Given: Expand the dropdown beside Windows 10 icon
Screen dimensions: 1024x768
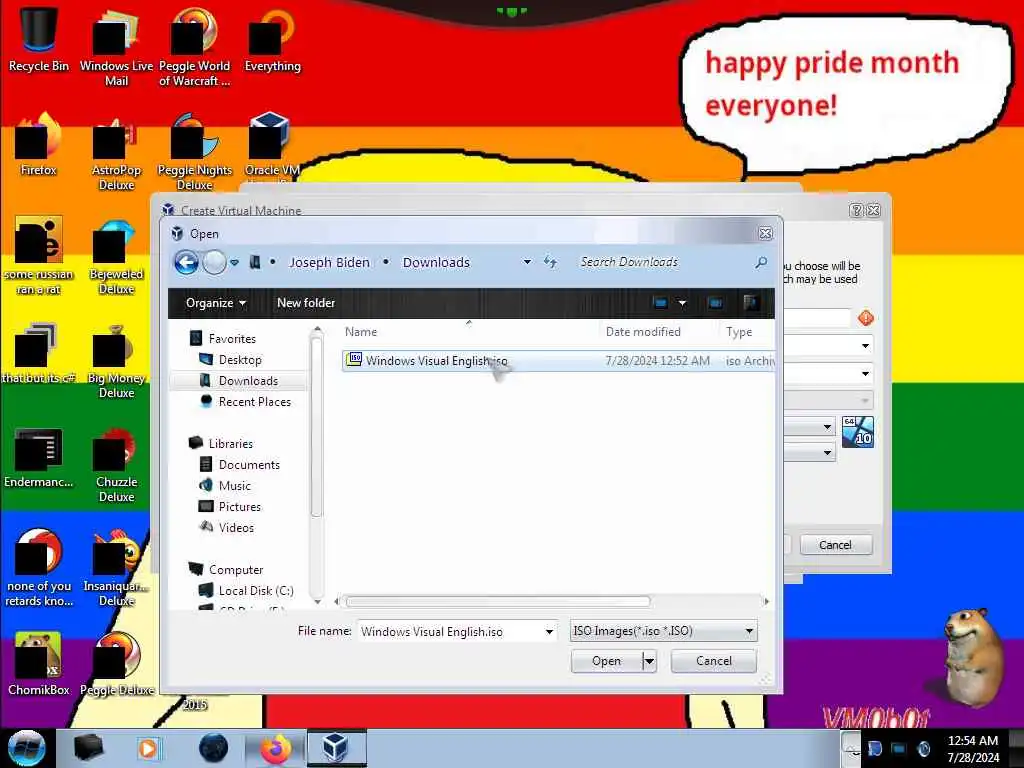Looking at the screenshot, I should [x=827, y=426].
